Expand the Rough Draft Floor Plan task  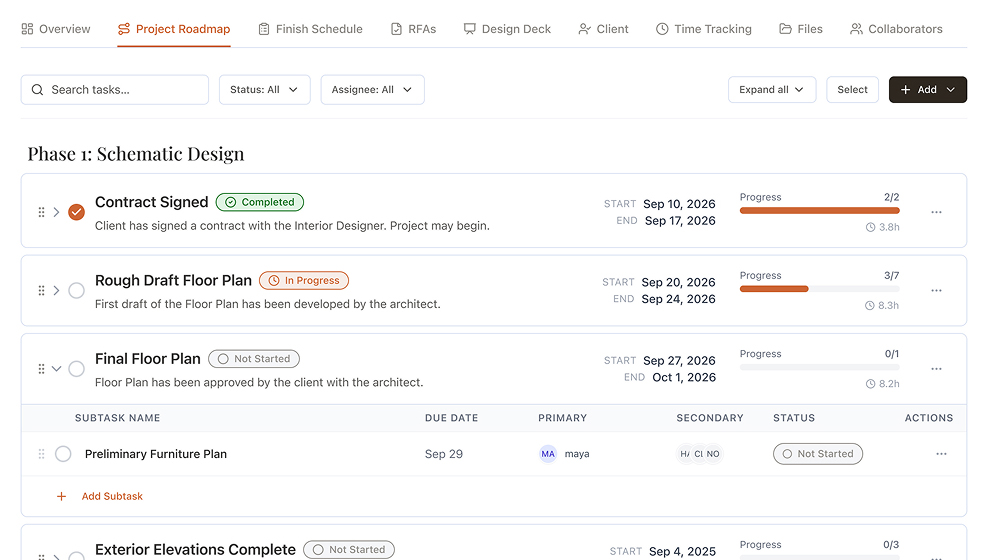point(57,290)
